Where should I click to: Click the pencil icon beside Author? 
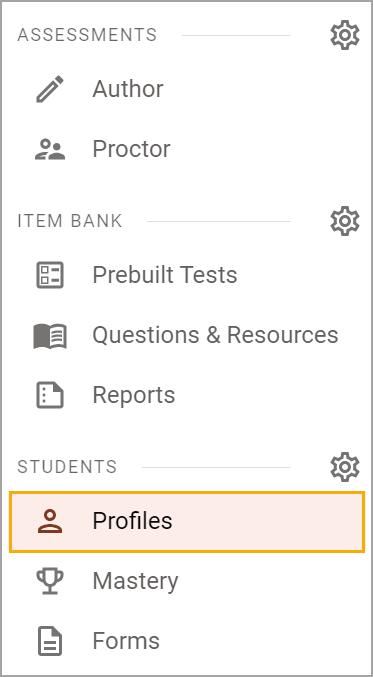click(x=50, y=89)
